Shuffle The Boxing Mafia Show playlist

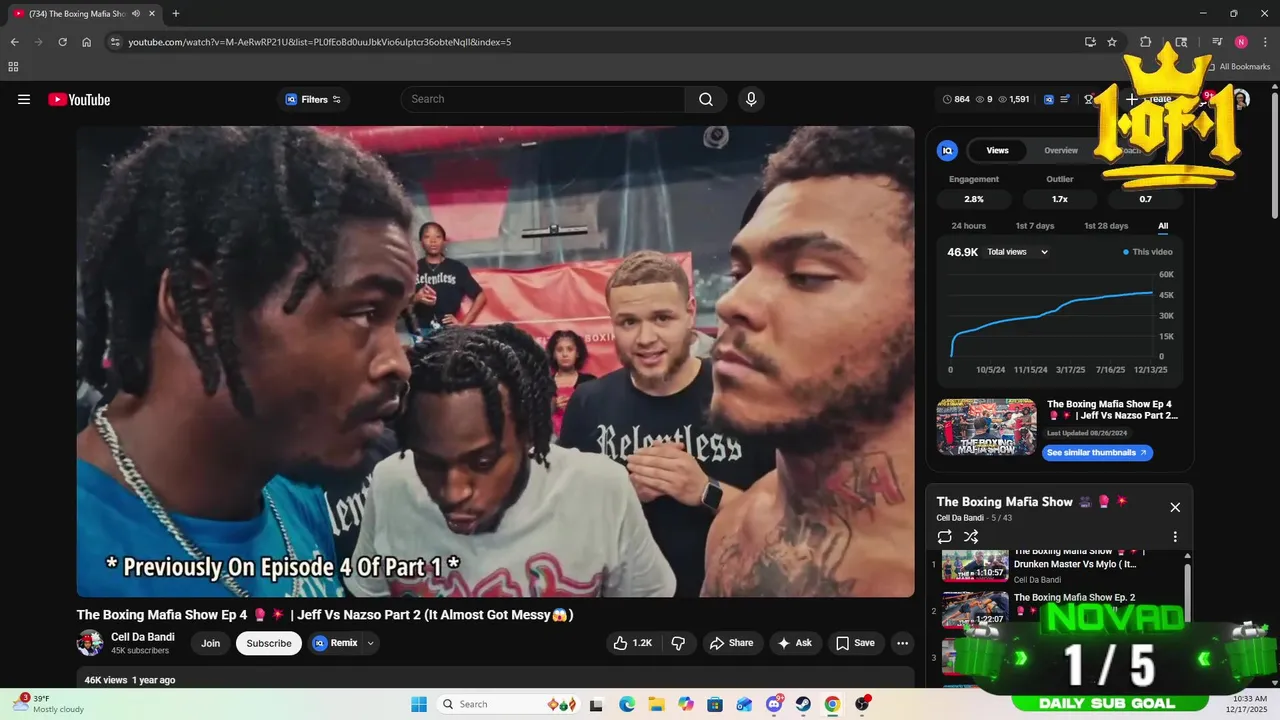click(971, 537)
